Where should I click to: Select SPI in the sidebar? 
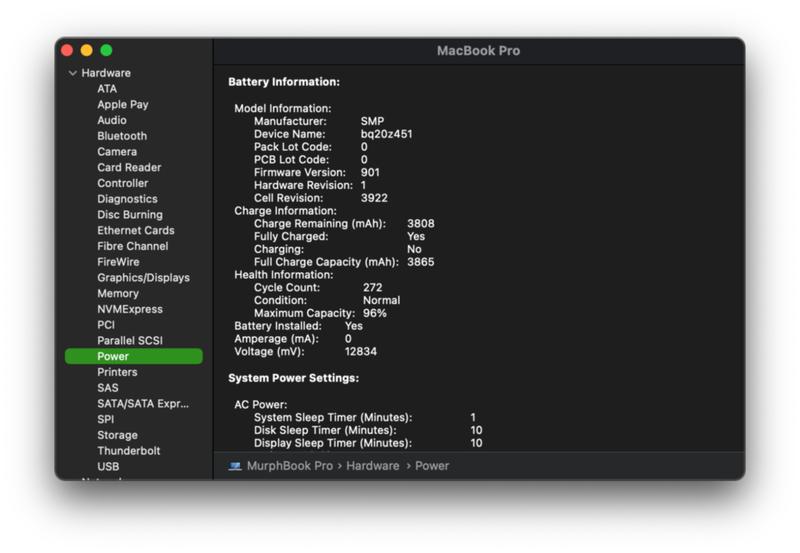106,420
